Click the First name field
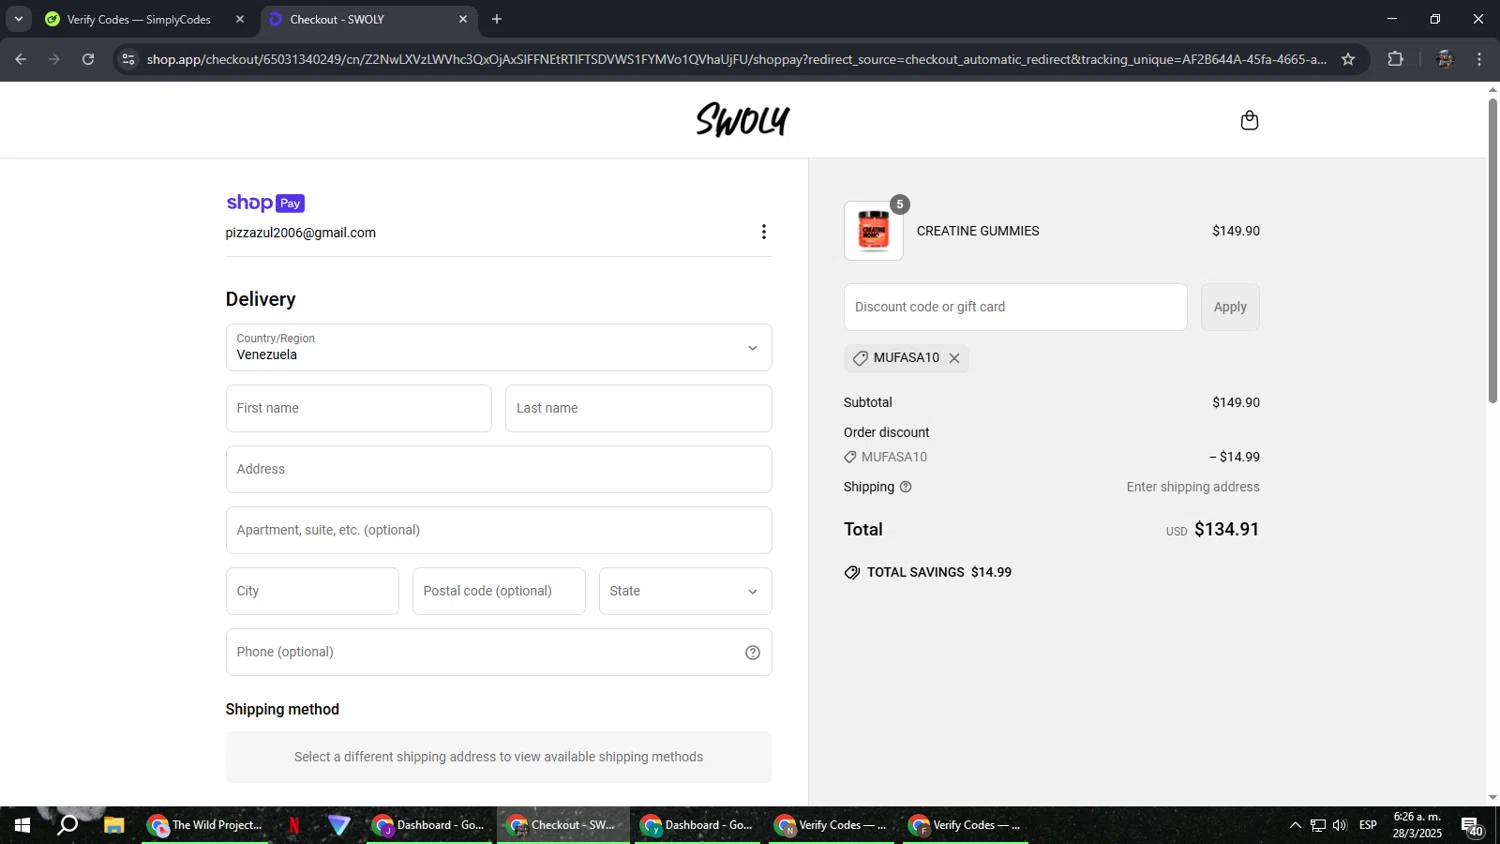 click(359, 408)
